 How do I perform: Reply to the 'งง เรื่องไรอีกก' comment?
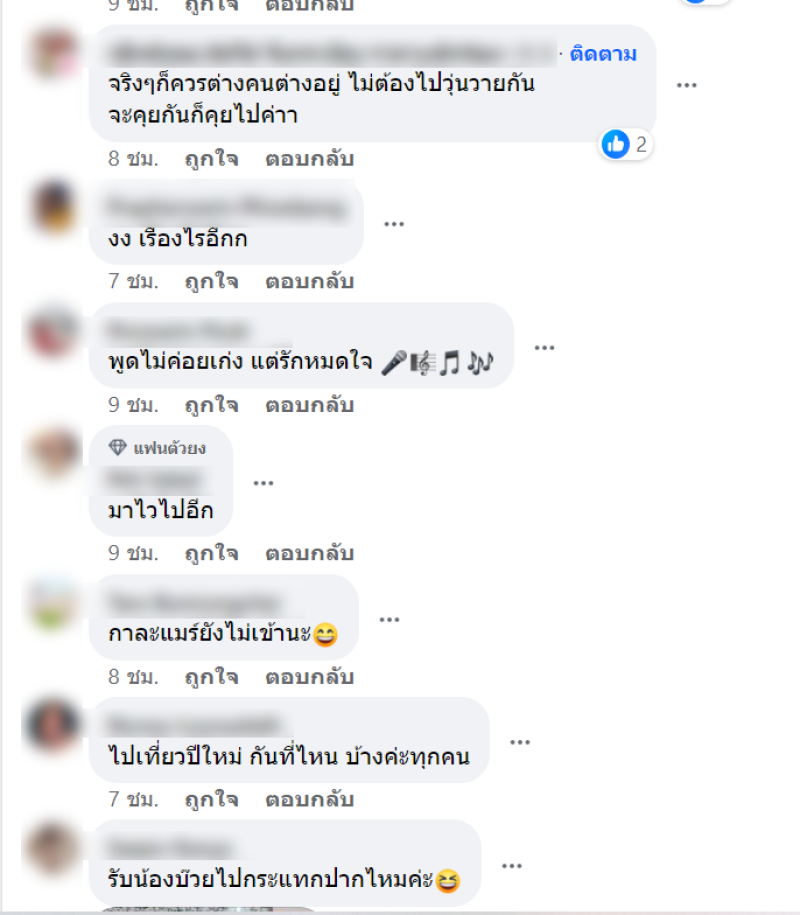(309, 281)
